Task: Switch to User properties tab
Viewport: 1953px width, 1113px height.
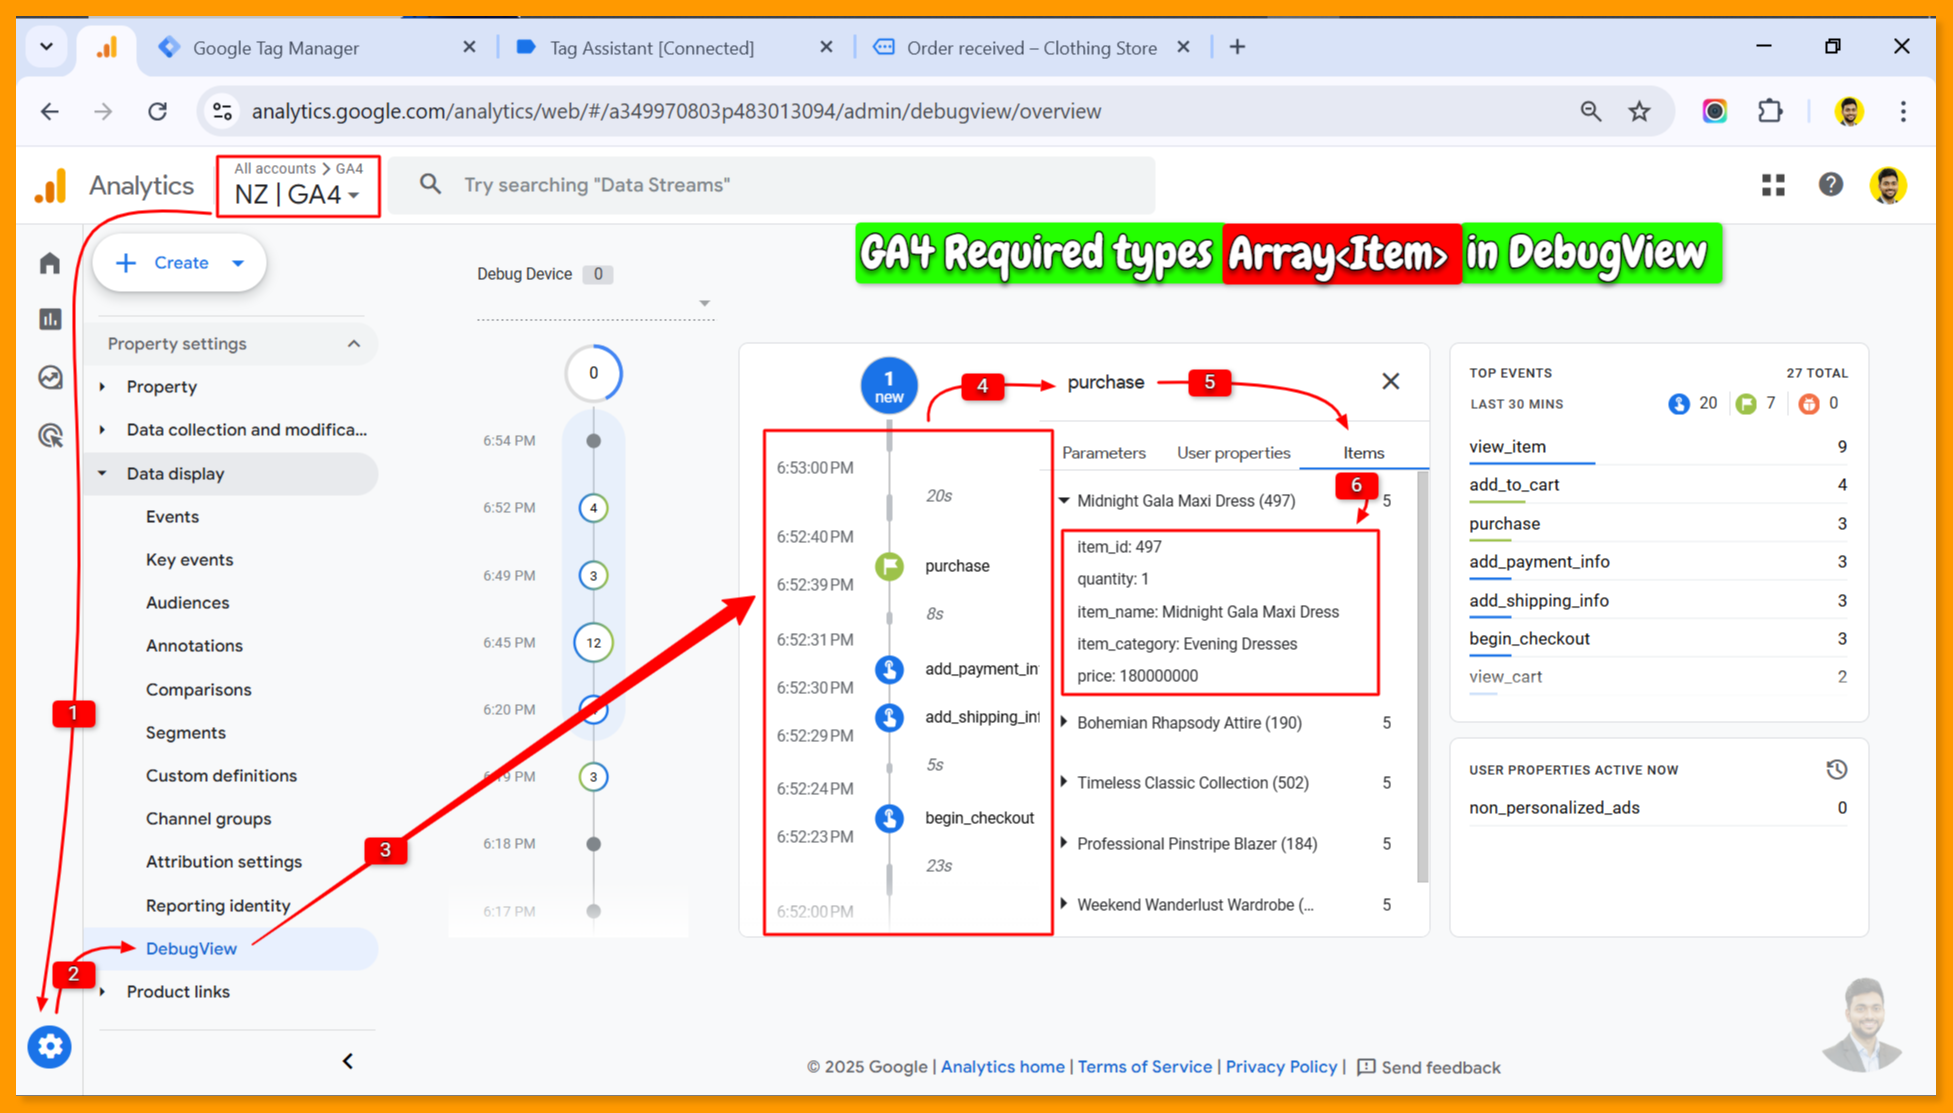Action: click(1233, 453)
